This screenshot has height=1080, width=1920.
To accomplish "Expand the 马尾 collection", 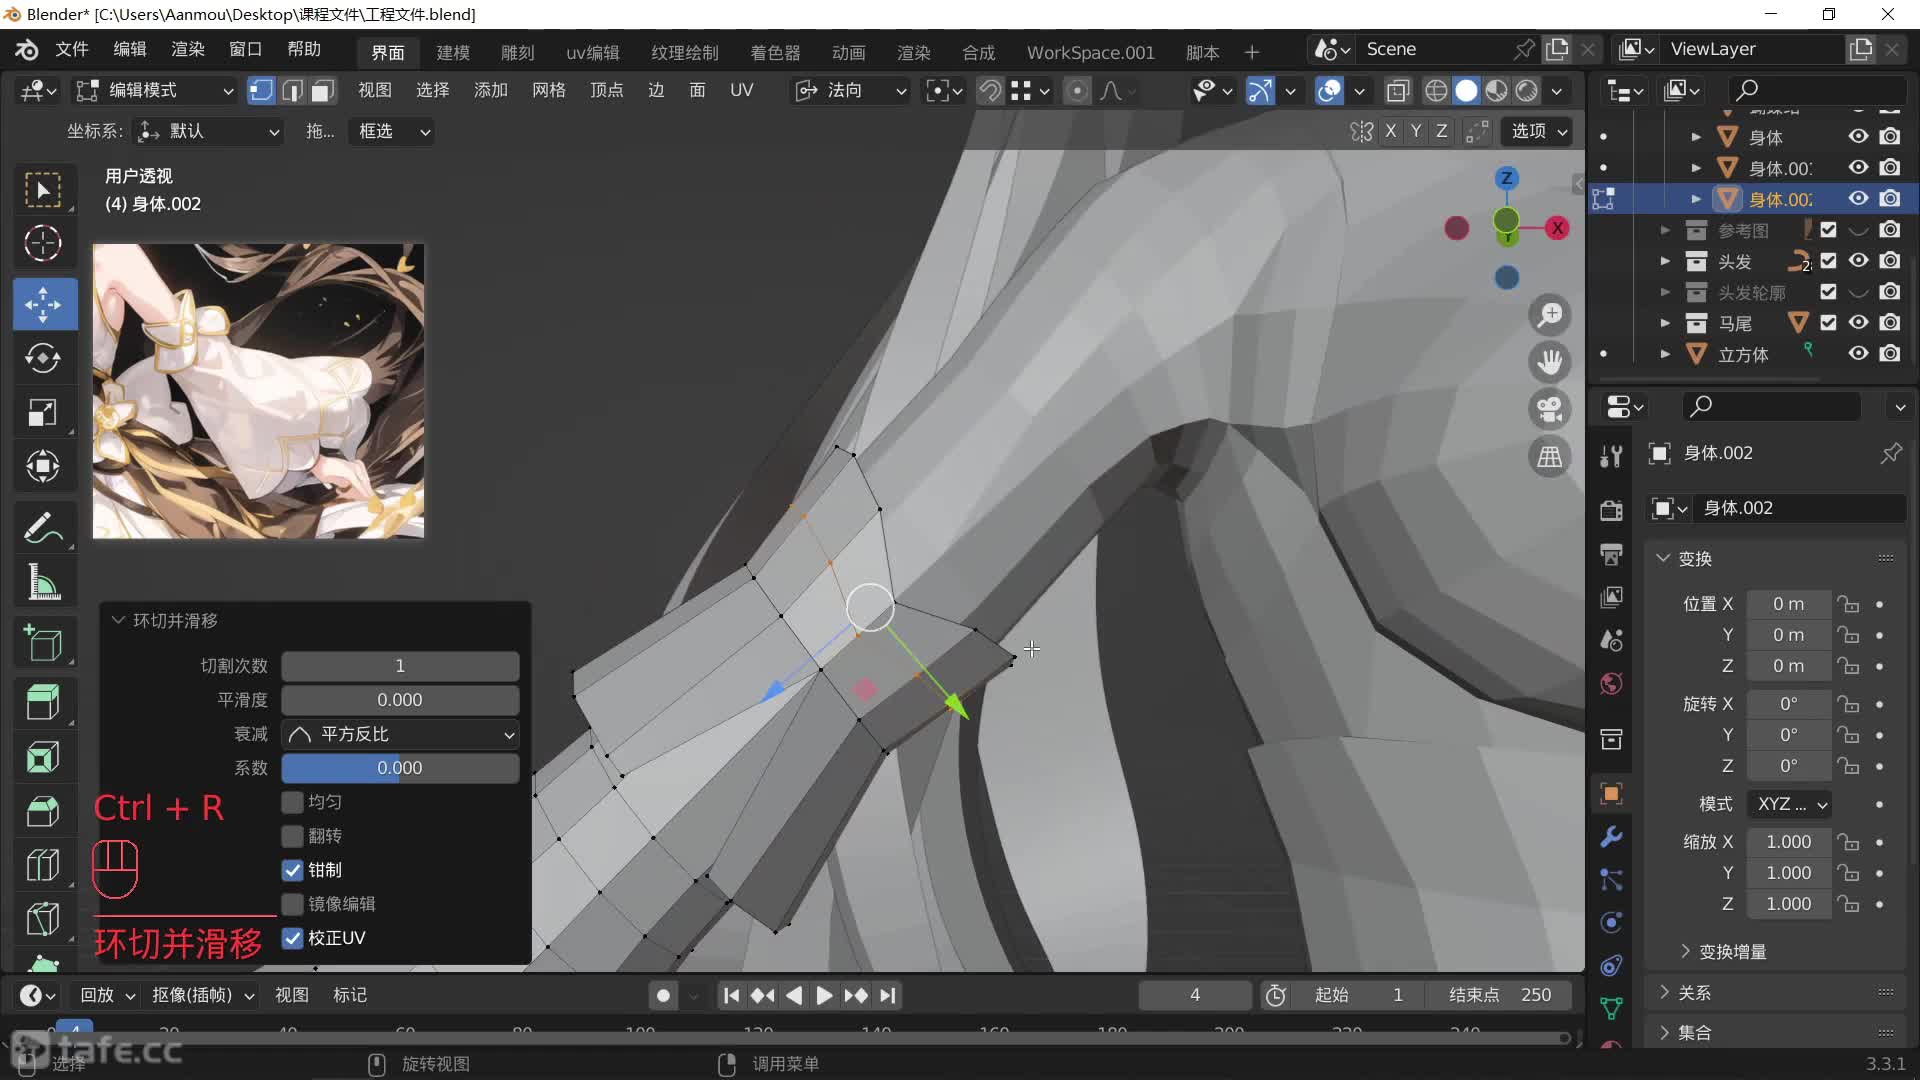I will point(1665,323).
